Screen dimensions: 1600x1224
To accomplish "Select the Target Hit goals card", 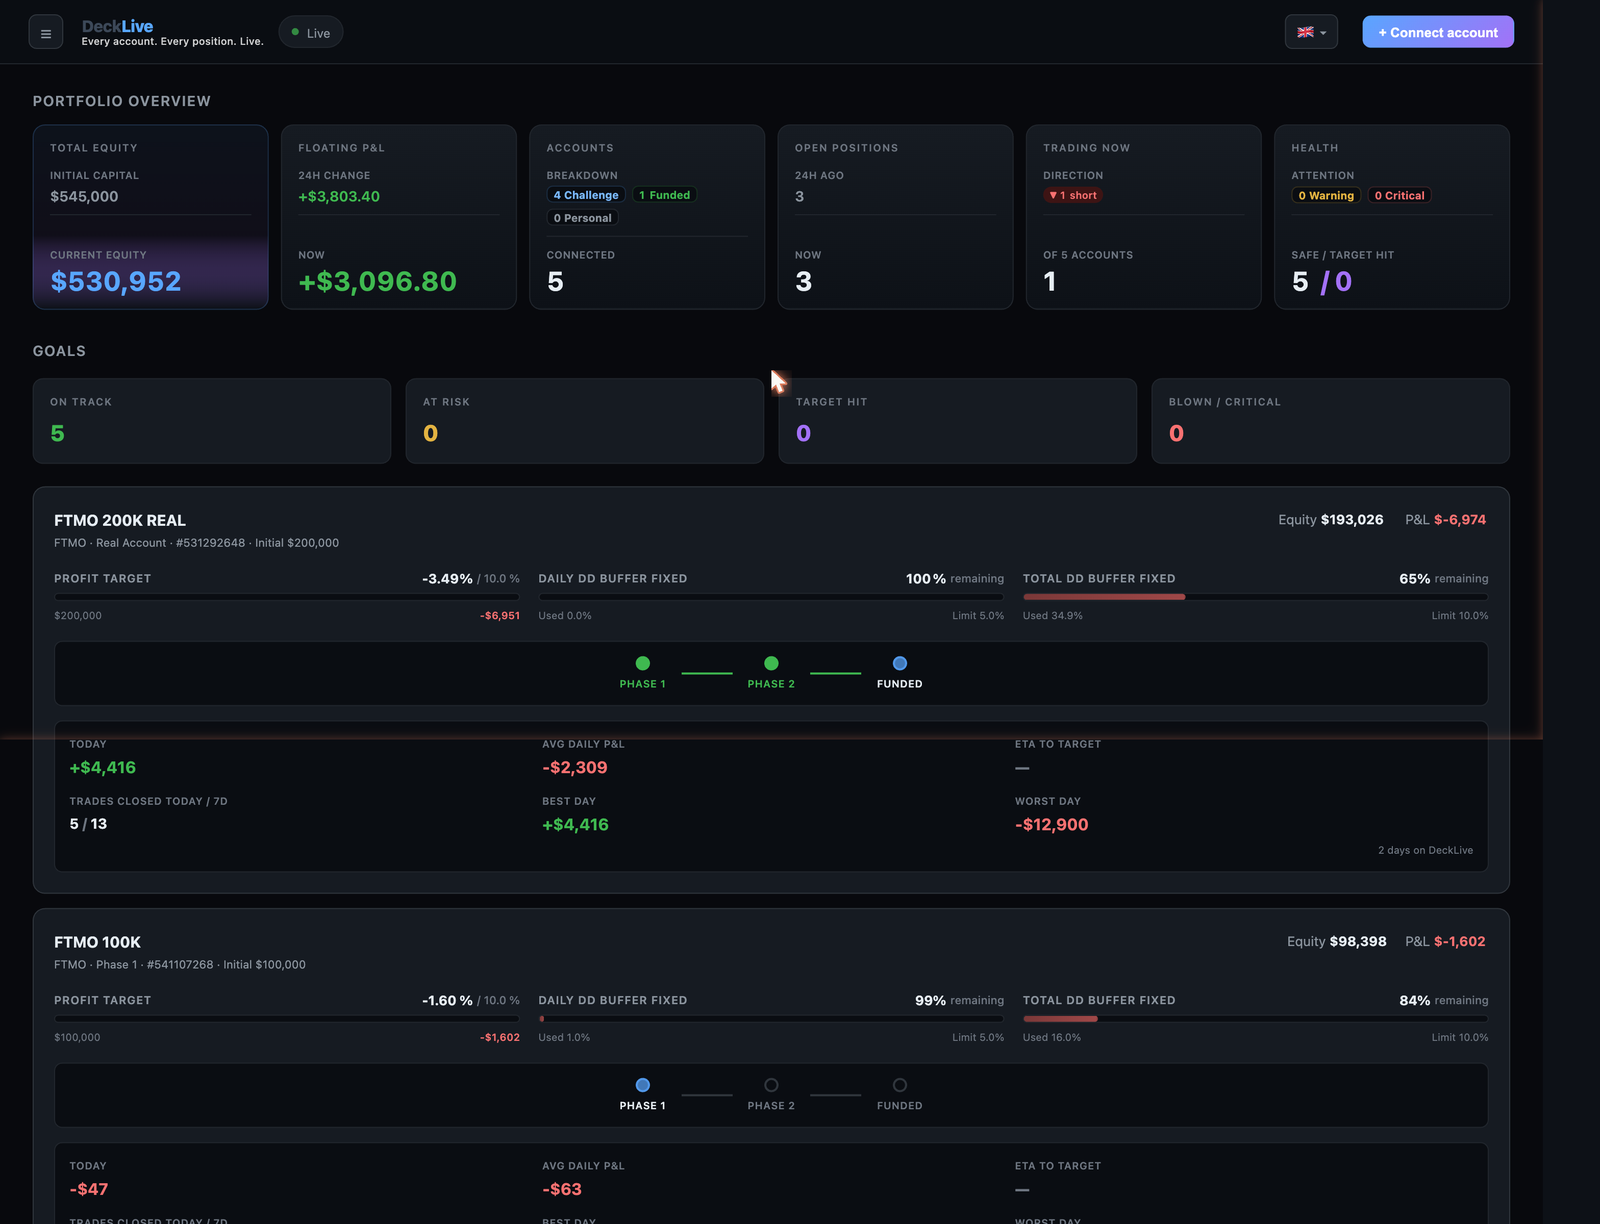I will coord(958,421).
